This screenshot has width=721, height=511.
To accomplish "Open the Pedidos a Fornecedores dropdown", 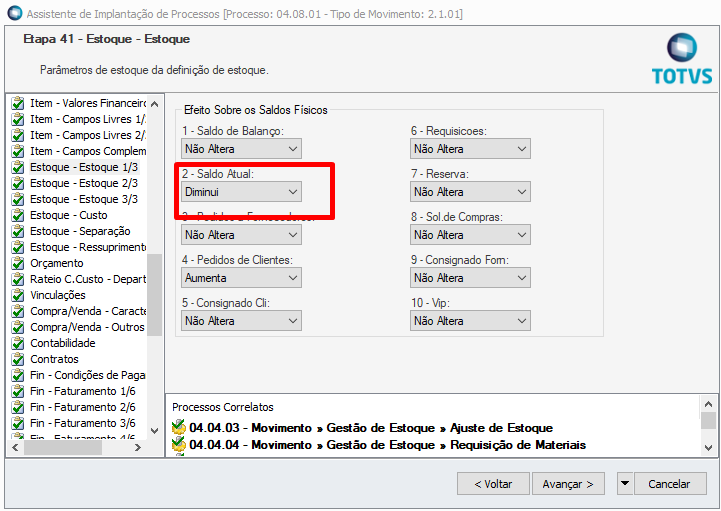I will pyautogui.click(x=241, y=235).
